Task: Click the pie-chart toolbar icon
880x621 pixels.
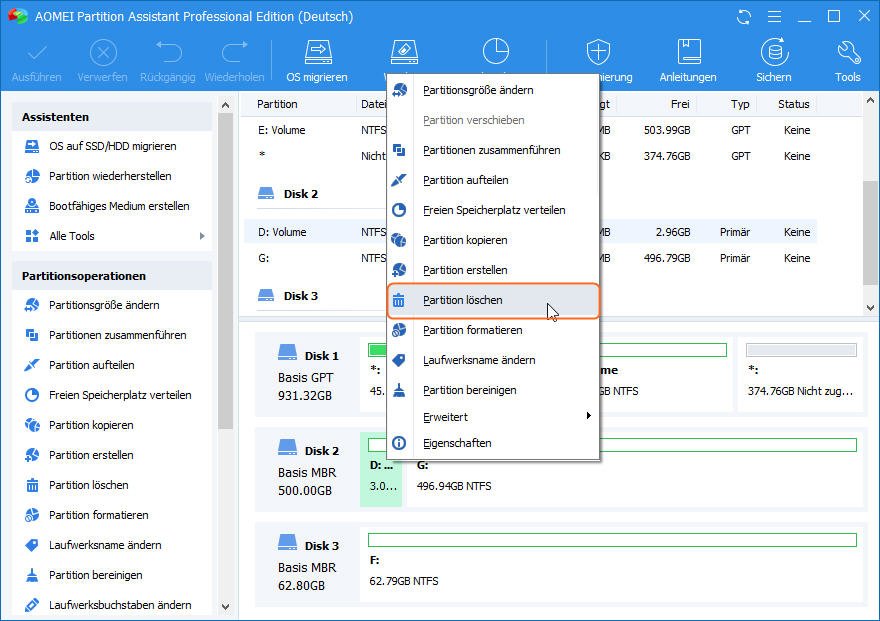Action: [496, 51]
